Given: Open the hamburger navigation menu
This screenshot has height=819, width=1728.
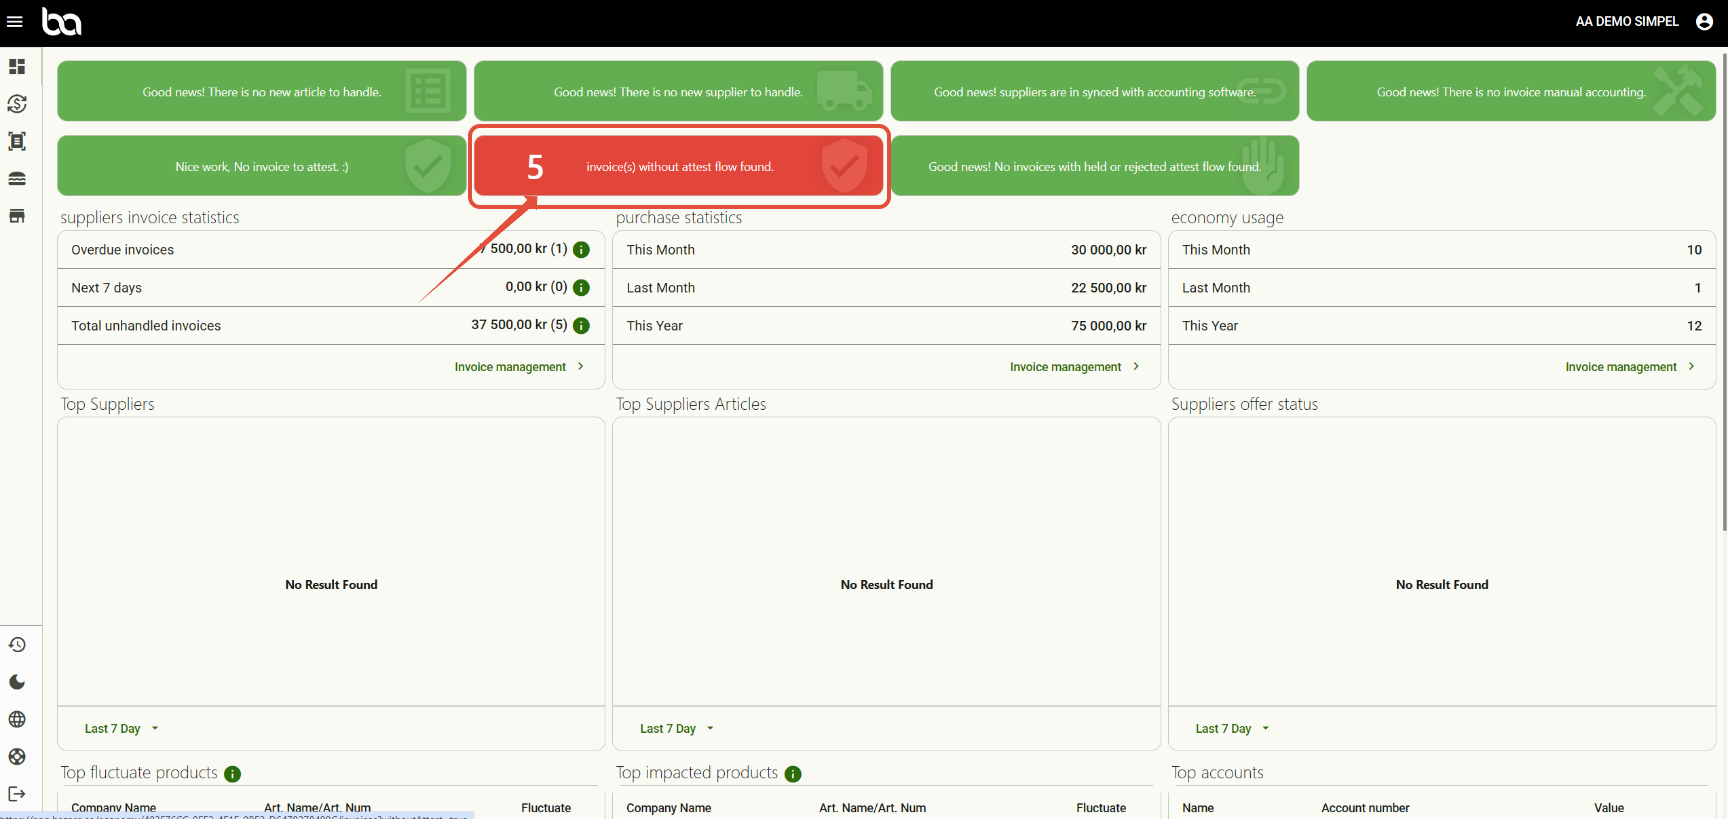Looking at the screenshot, I should point(15,22).
